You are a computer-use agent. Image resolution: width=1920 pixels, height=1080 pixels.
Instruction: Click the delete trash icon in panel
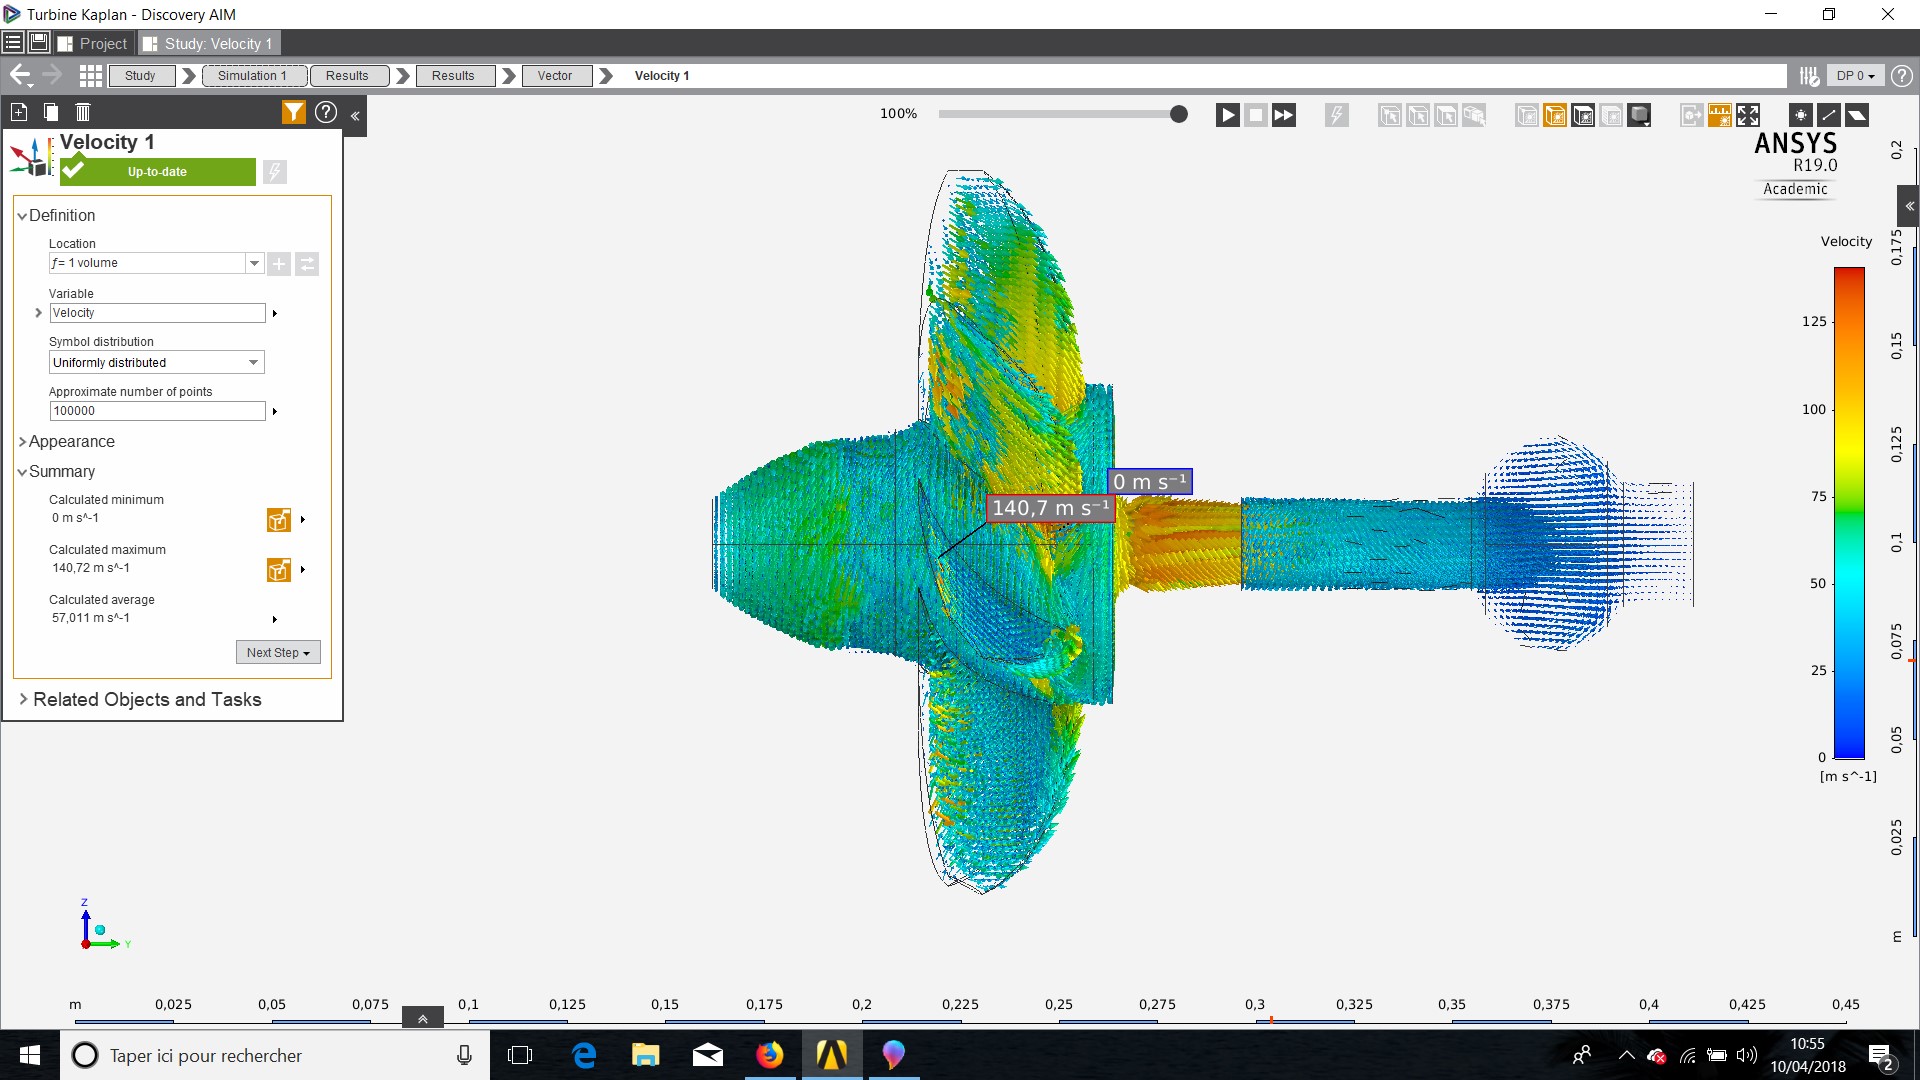[x=83, y=112]
